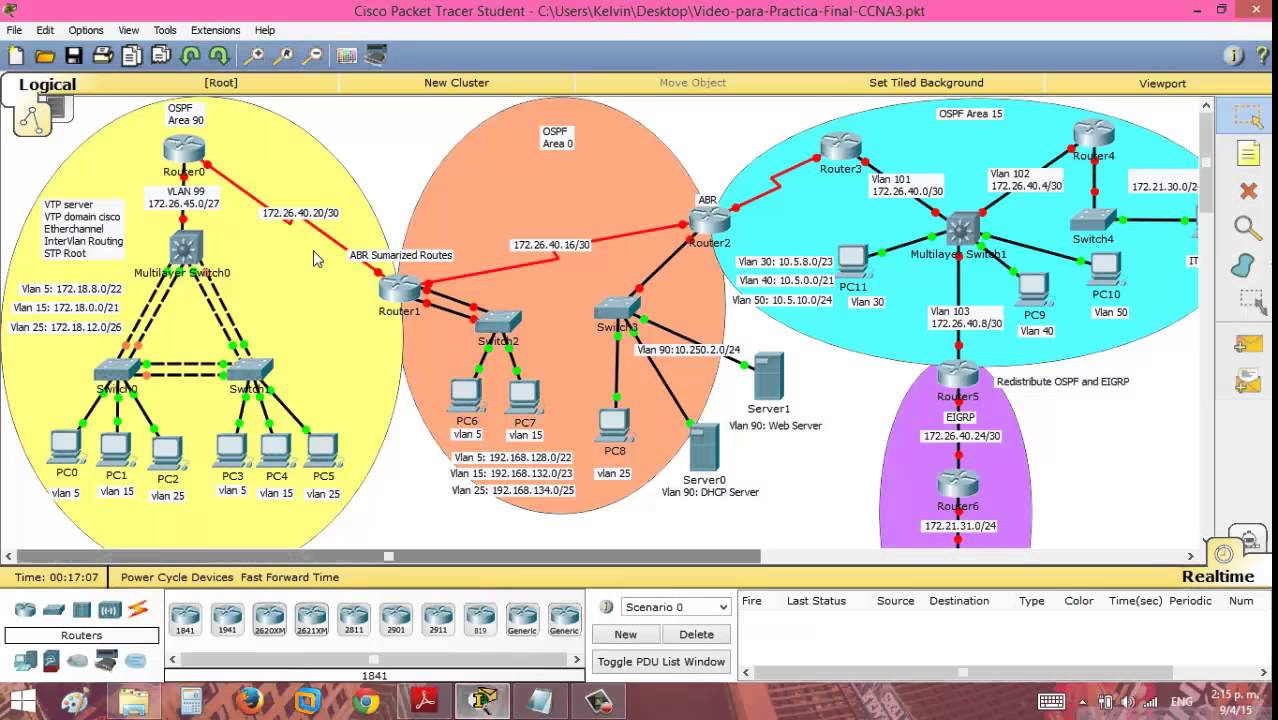Select Server1 web server device
Image resolution: width=1278 pixels, height=720 pixels.
768,378
